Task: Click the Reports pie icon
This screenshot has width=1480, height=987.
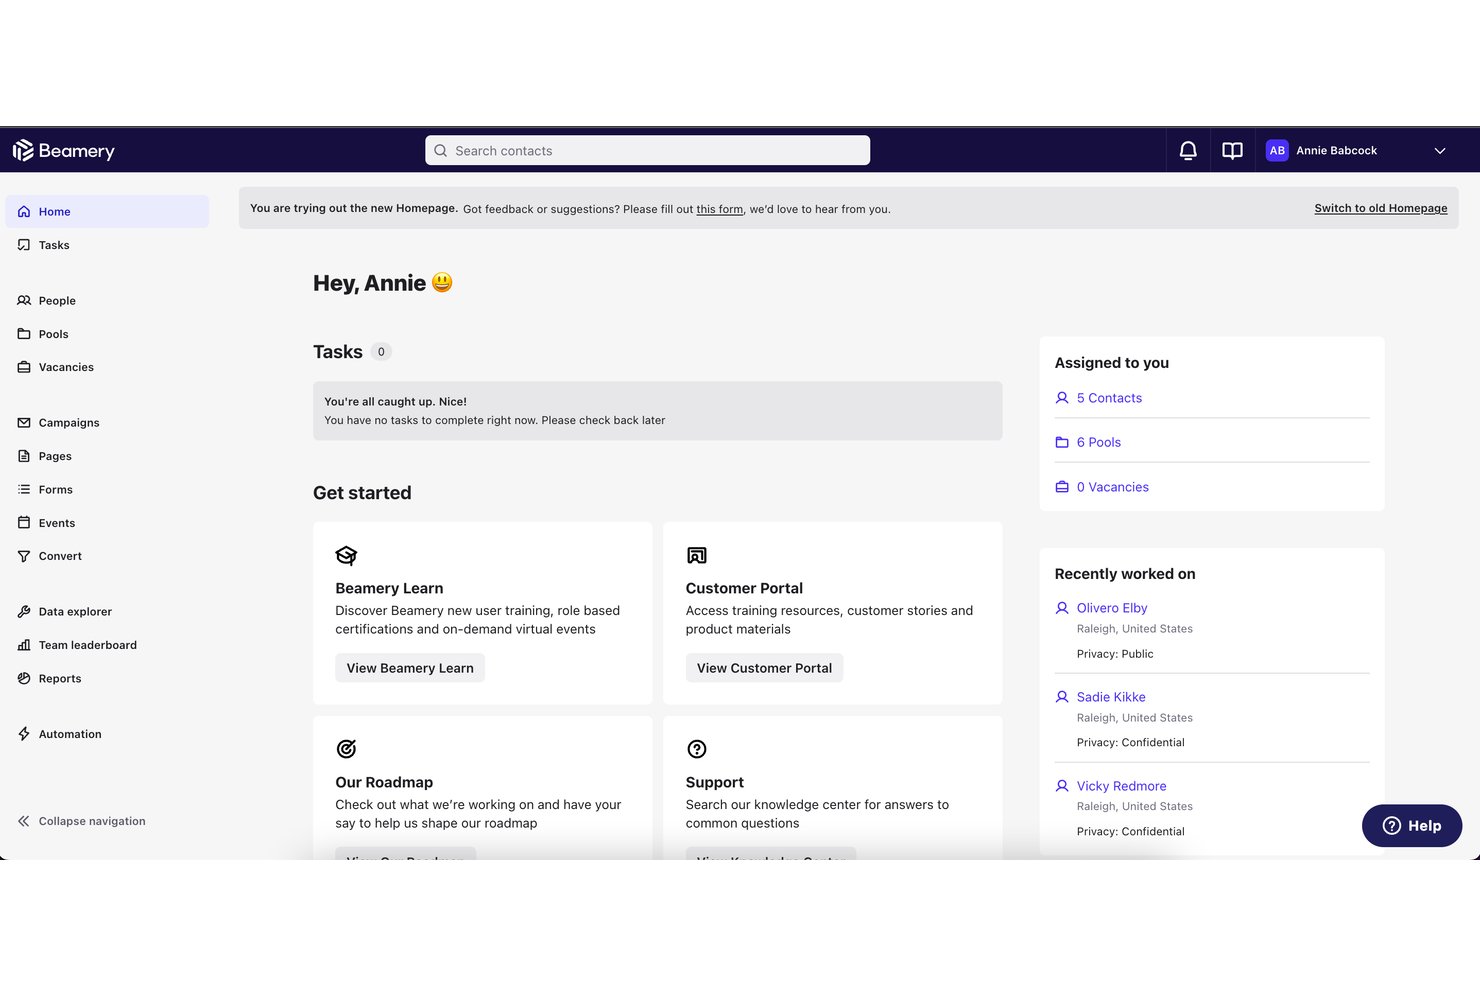Action: [x=24, y=678]
